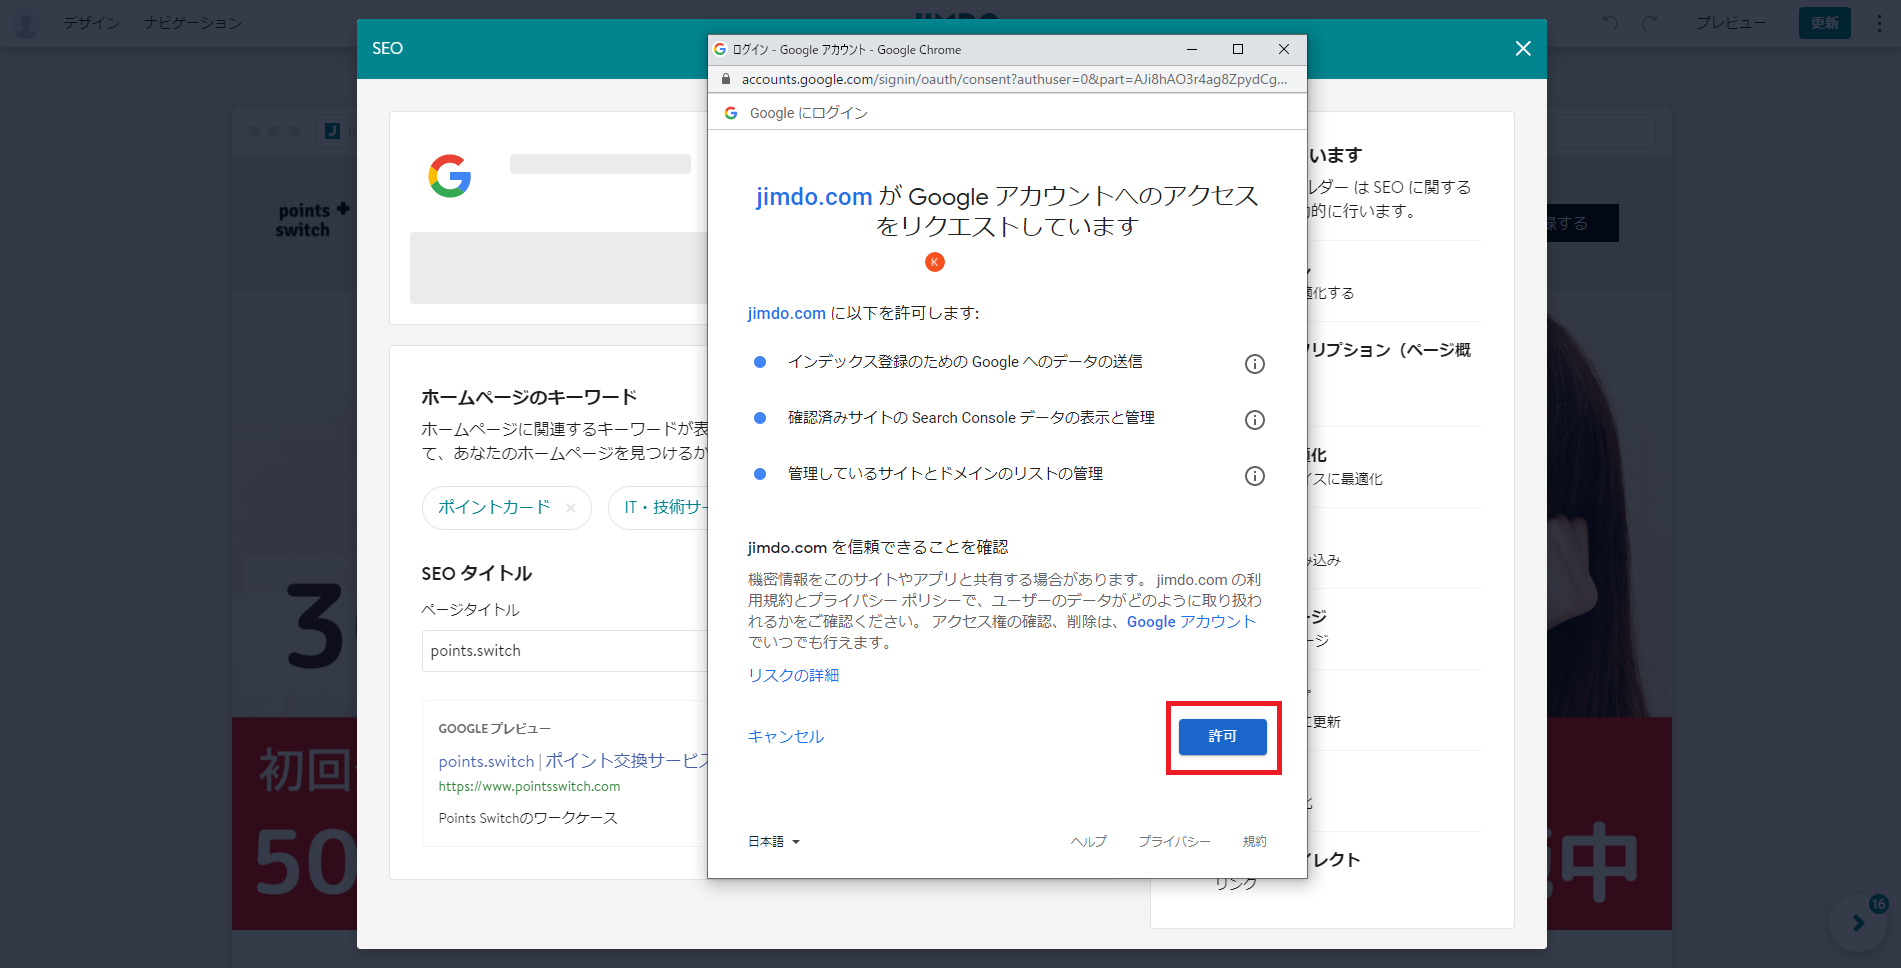Image resolution: width=1901 pixels, height=968 pixels.
Task: Open the プライバシー footer link
Action: point(1174,842)
